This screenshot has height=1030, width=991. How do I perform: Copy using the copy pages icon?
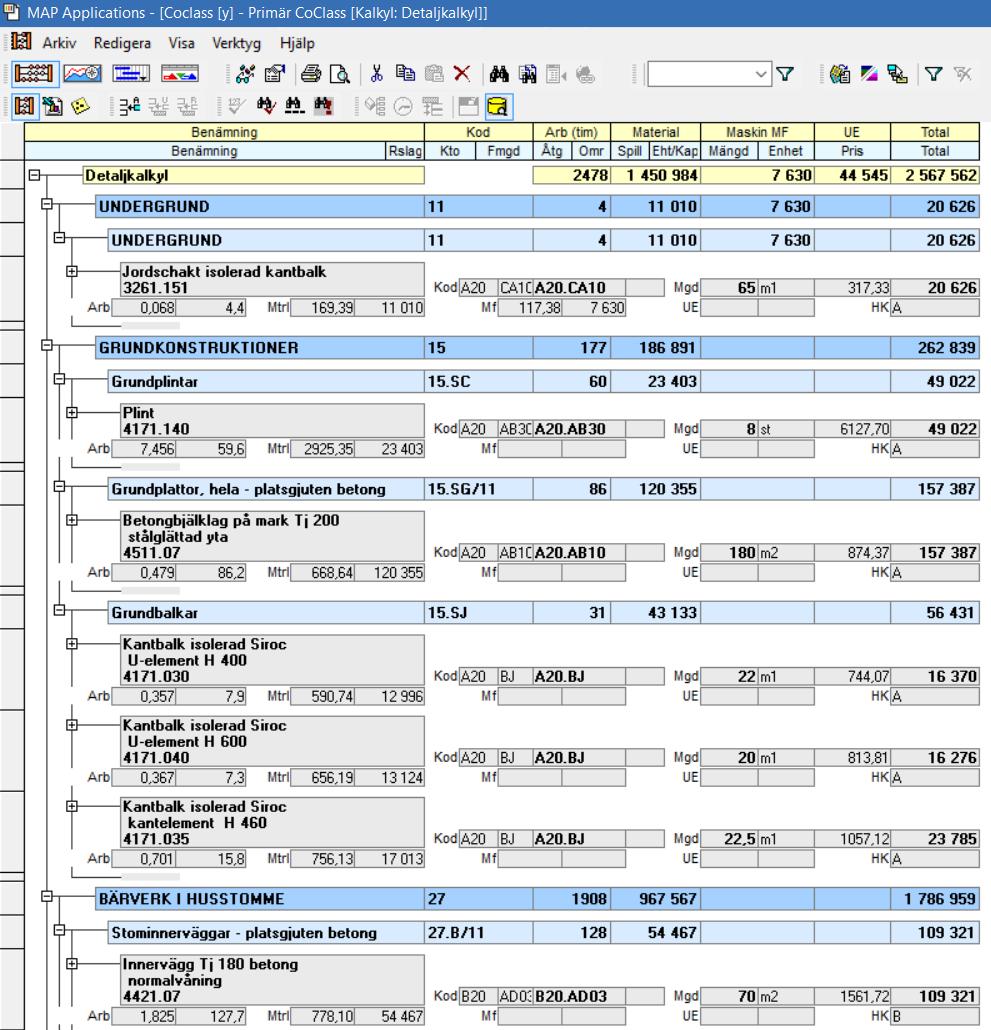[x=405, y=74]
